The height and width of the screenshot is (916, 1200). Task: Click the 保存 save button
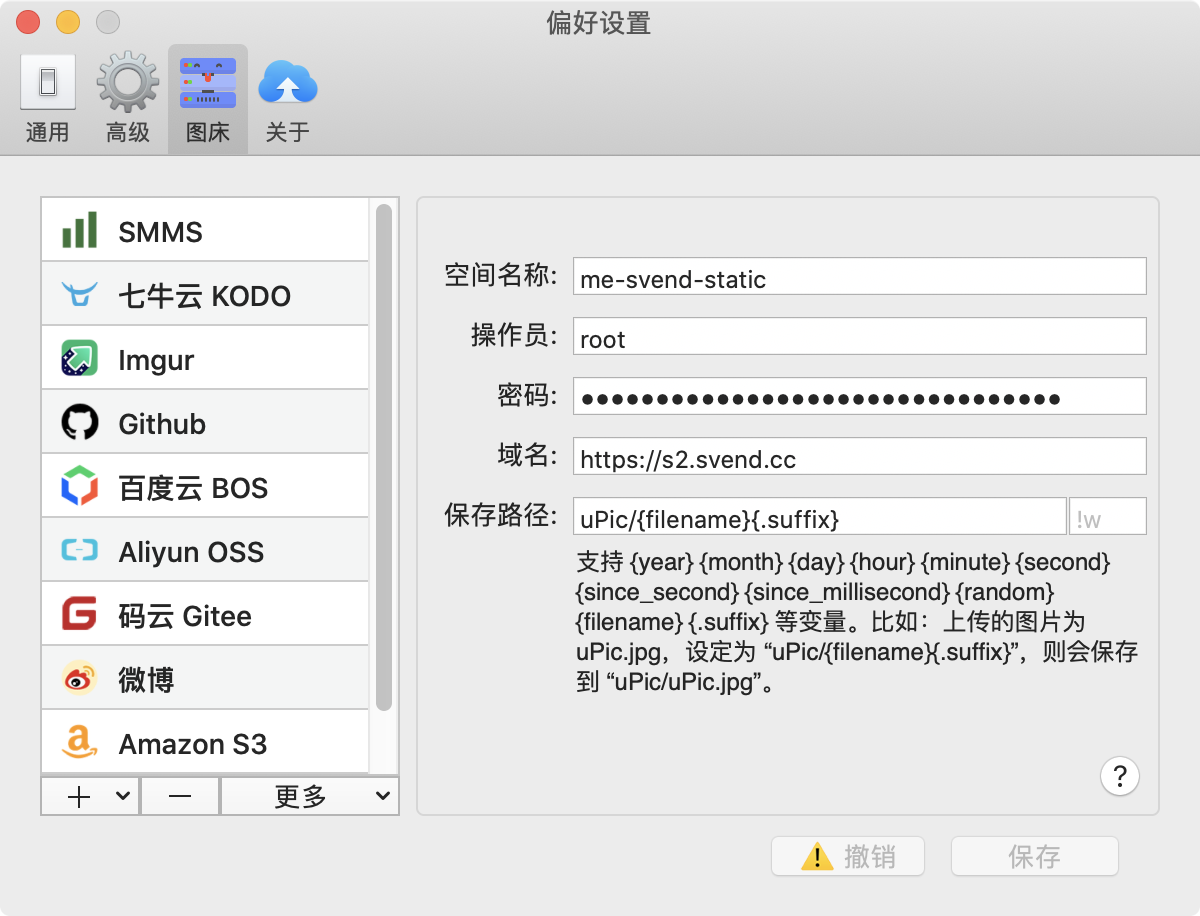(1034, 856)
